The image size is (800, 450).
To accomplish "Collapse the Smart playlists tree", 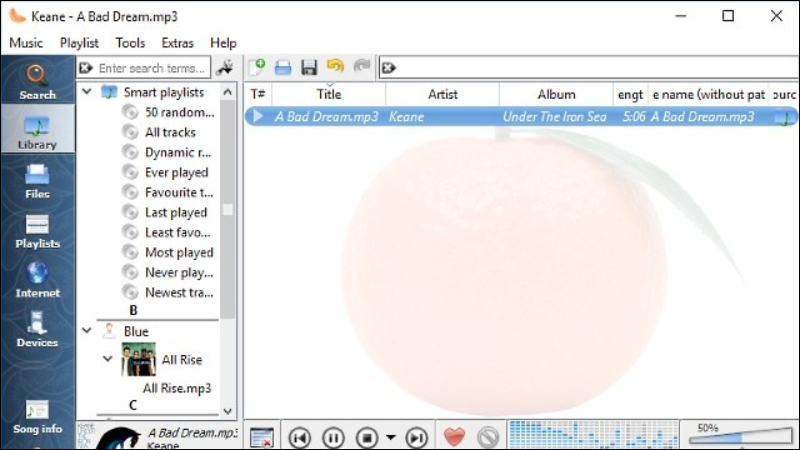I will 87,92.
